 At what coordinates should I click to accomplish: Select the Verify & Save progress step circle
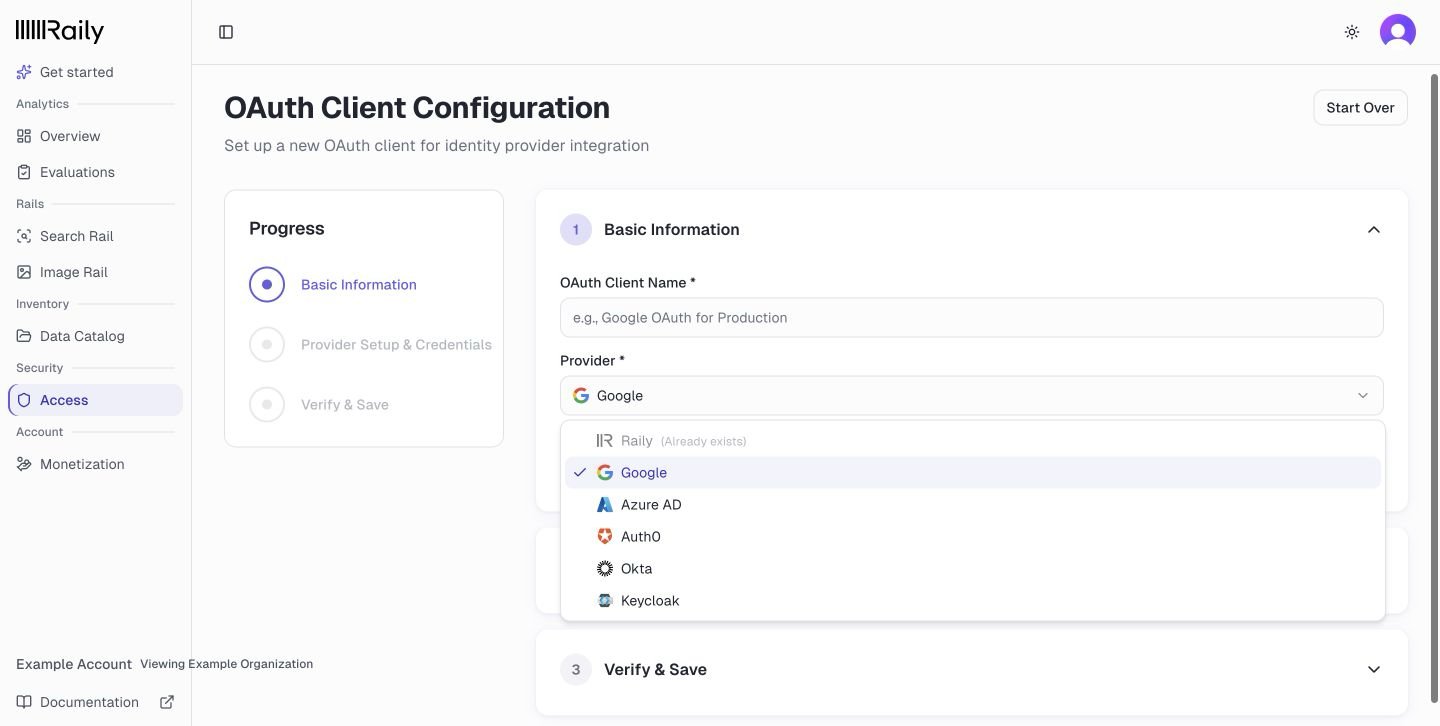[267, 405]
